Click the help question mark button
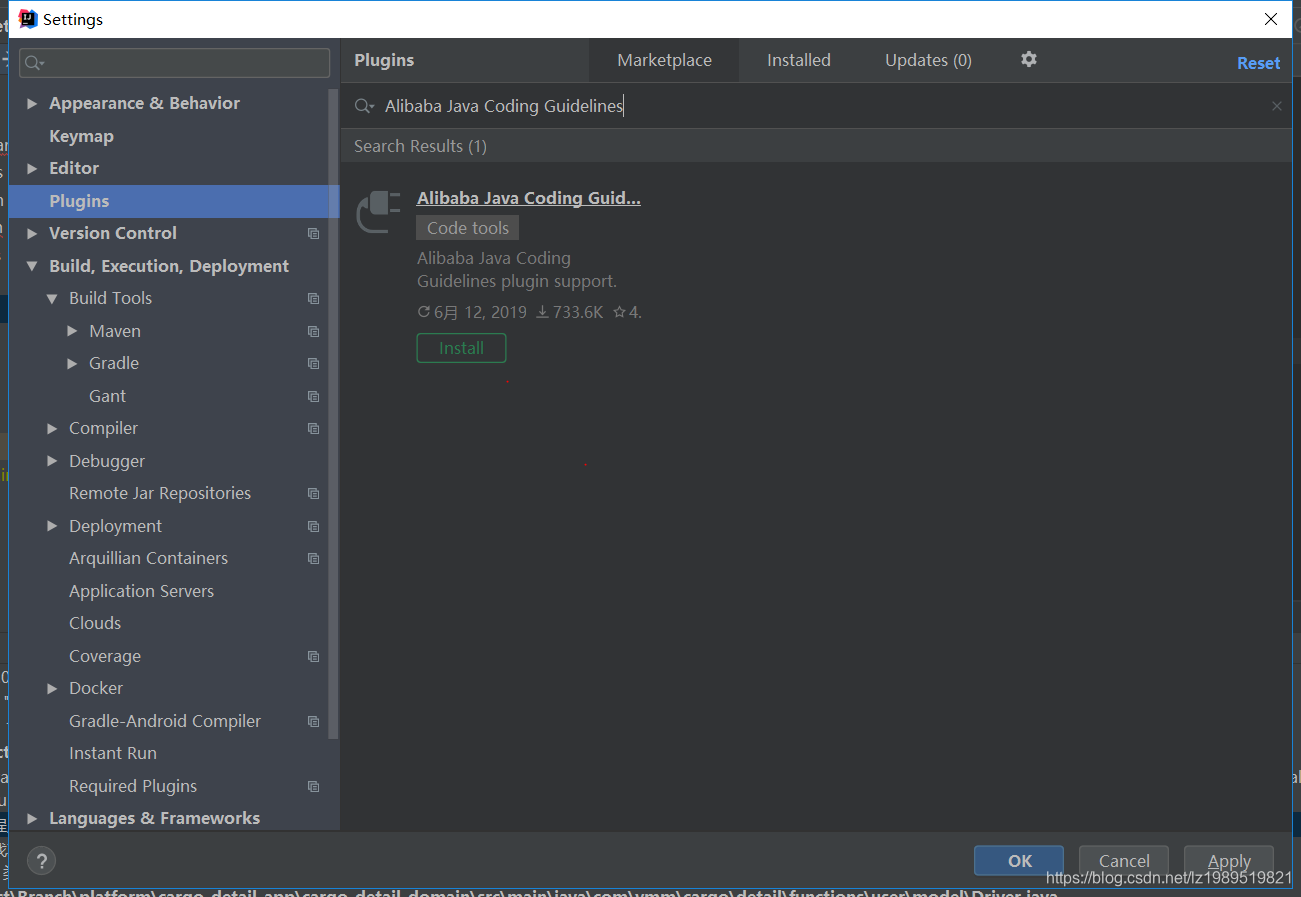The height and width of the screenshot is (897, 1301). tap(41, 860)
